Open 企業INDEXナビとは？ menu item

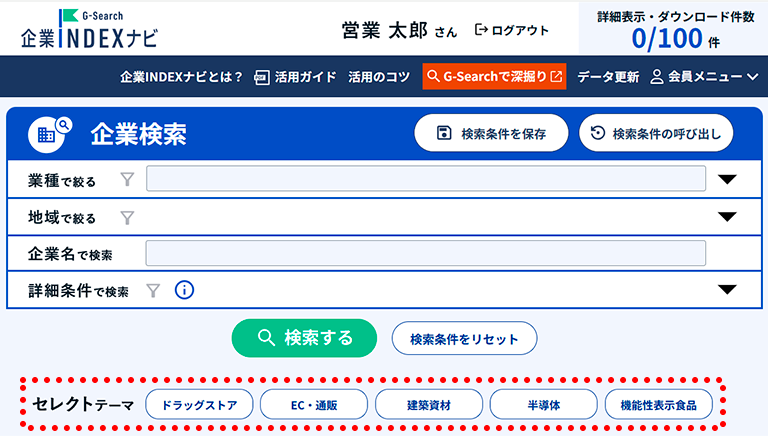(x=181, y=77)
